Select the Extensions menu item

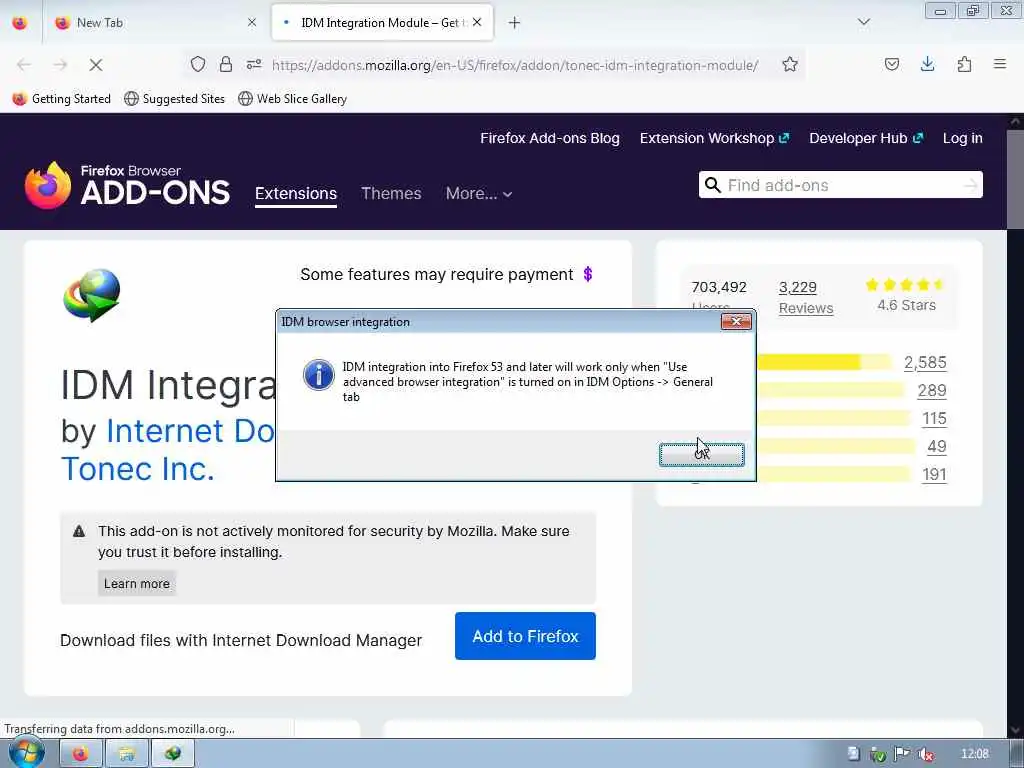coord(296,194)
